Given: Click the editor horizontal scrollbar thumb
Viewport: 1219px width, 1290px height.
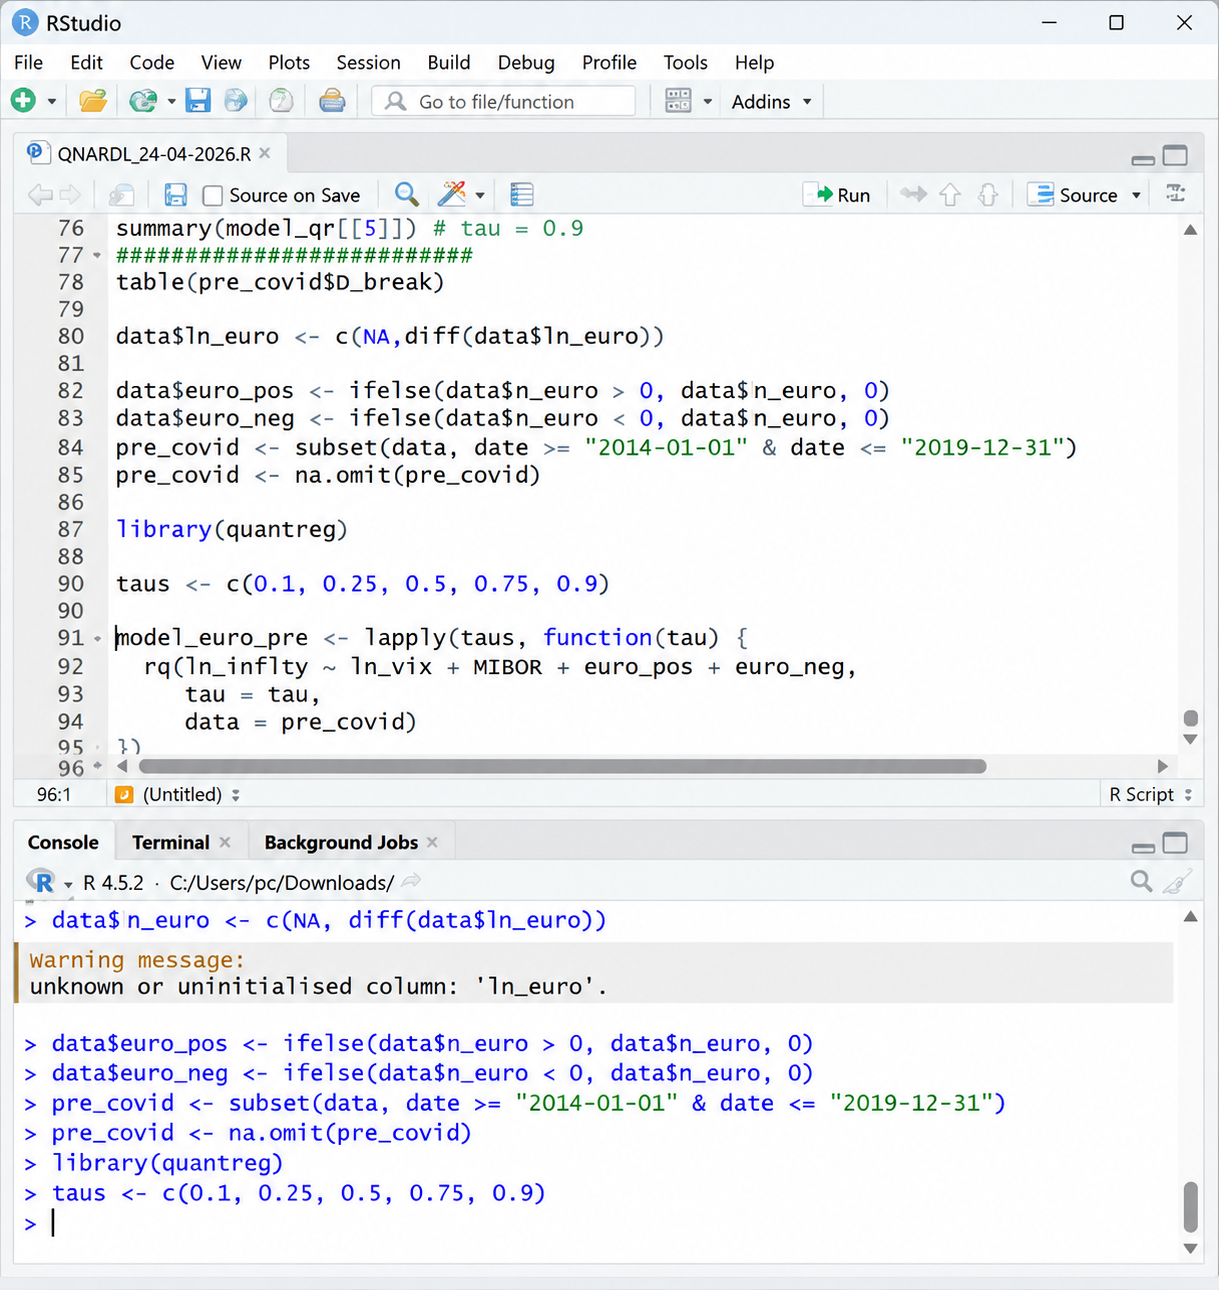Looking at the screenshot, I should pyautogui.click(x=563, y=766).
